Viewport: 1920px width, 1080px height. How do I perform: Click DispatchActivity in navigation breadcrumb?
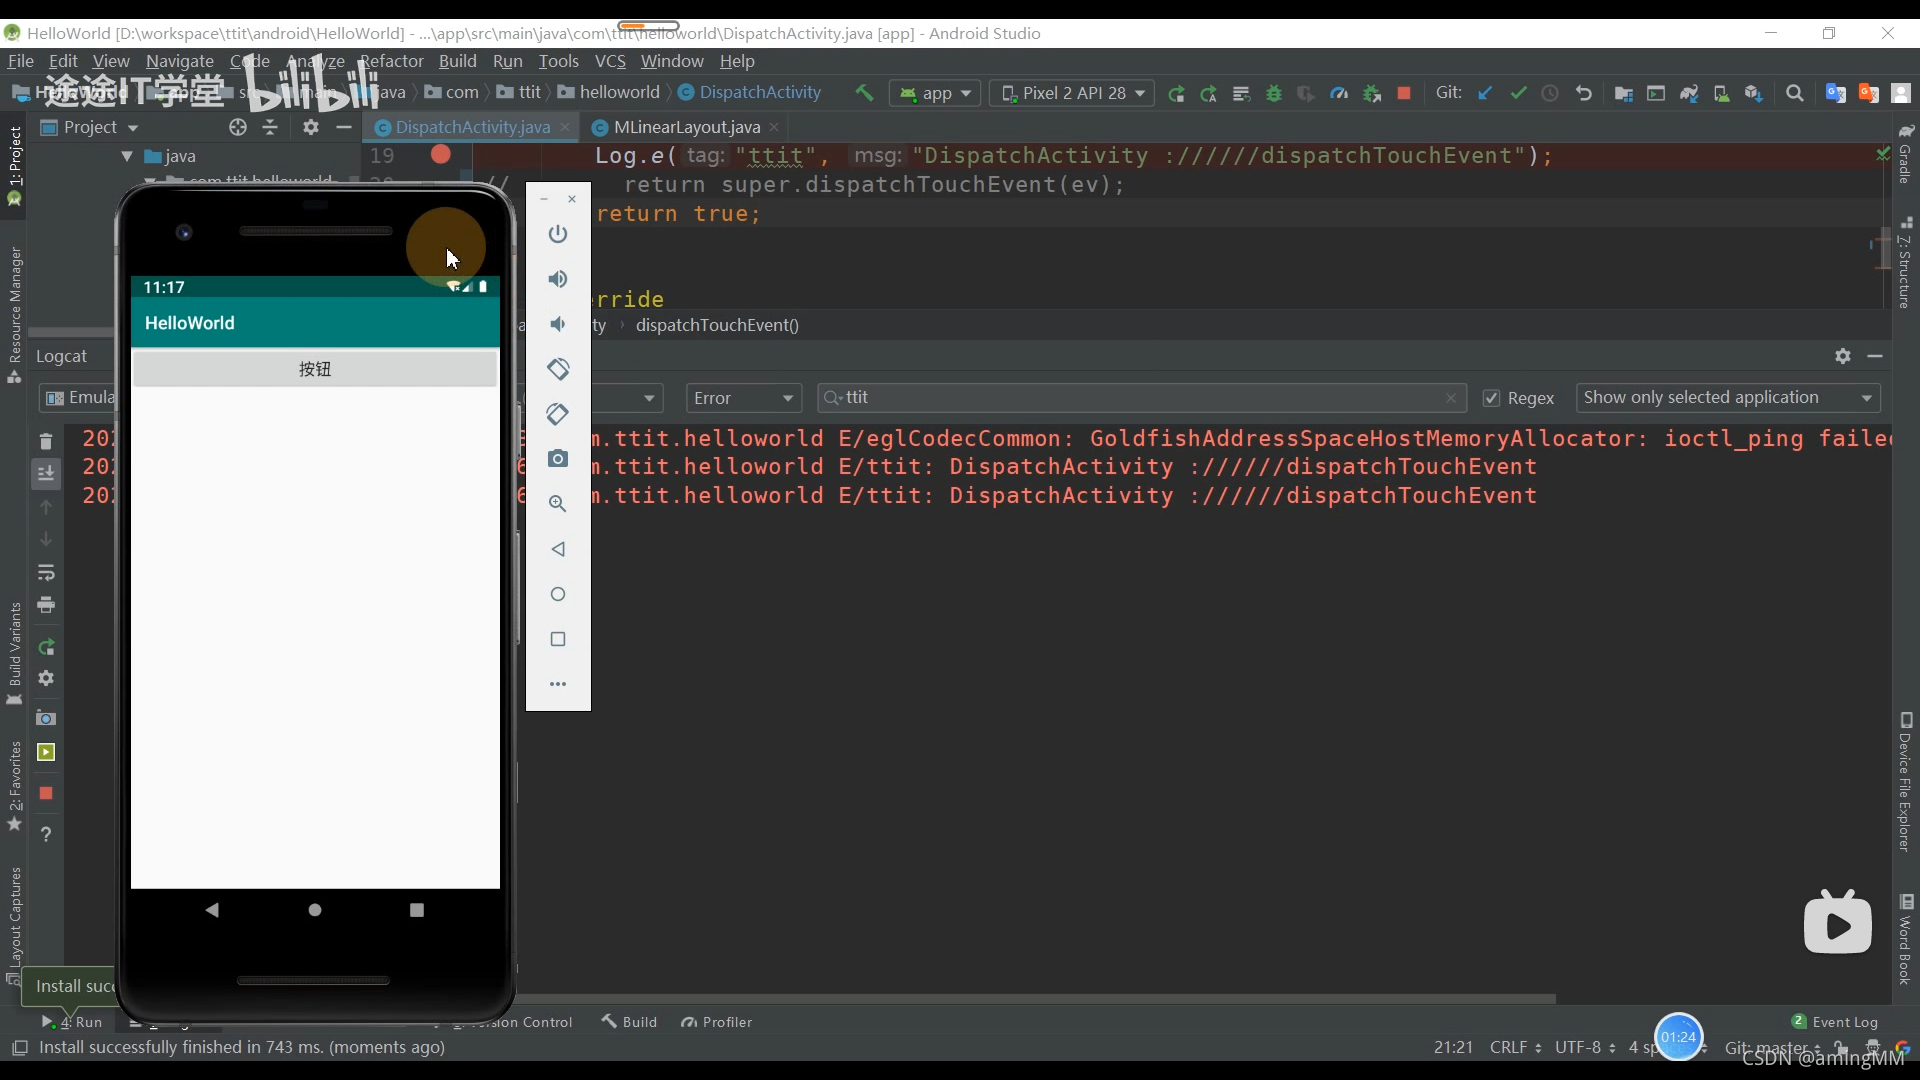tap(749, 92)
